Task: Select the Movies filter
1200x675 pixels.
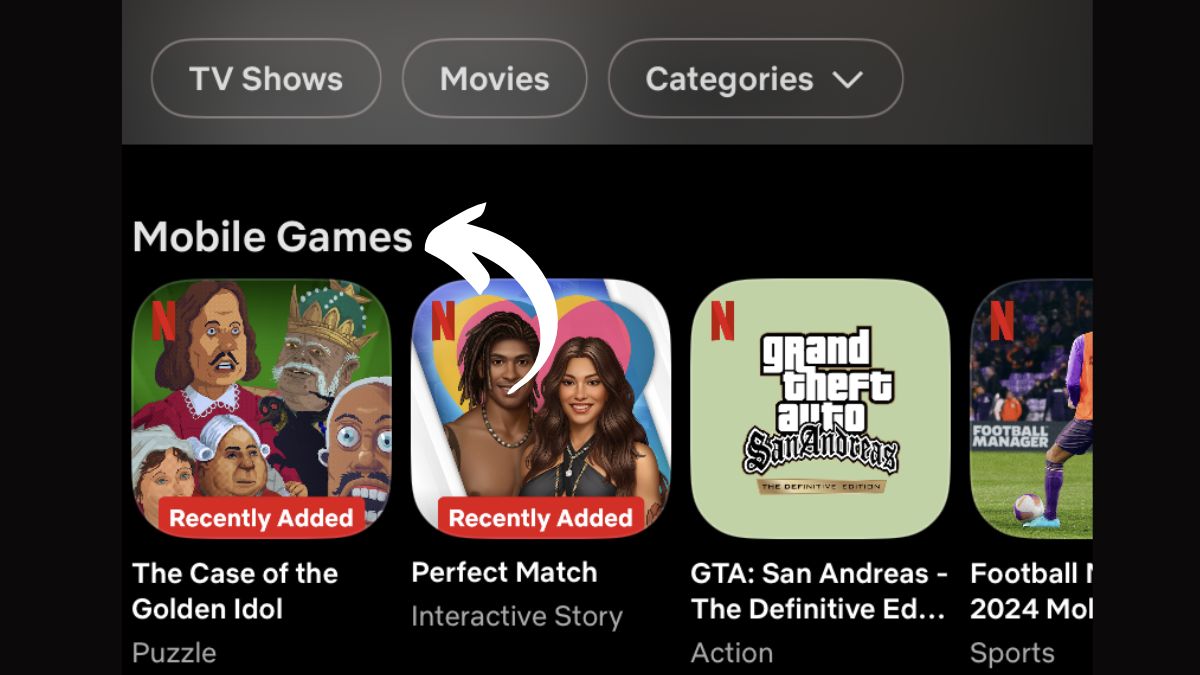Action: [494, 78]
